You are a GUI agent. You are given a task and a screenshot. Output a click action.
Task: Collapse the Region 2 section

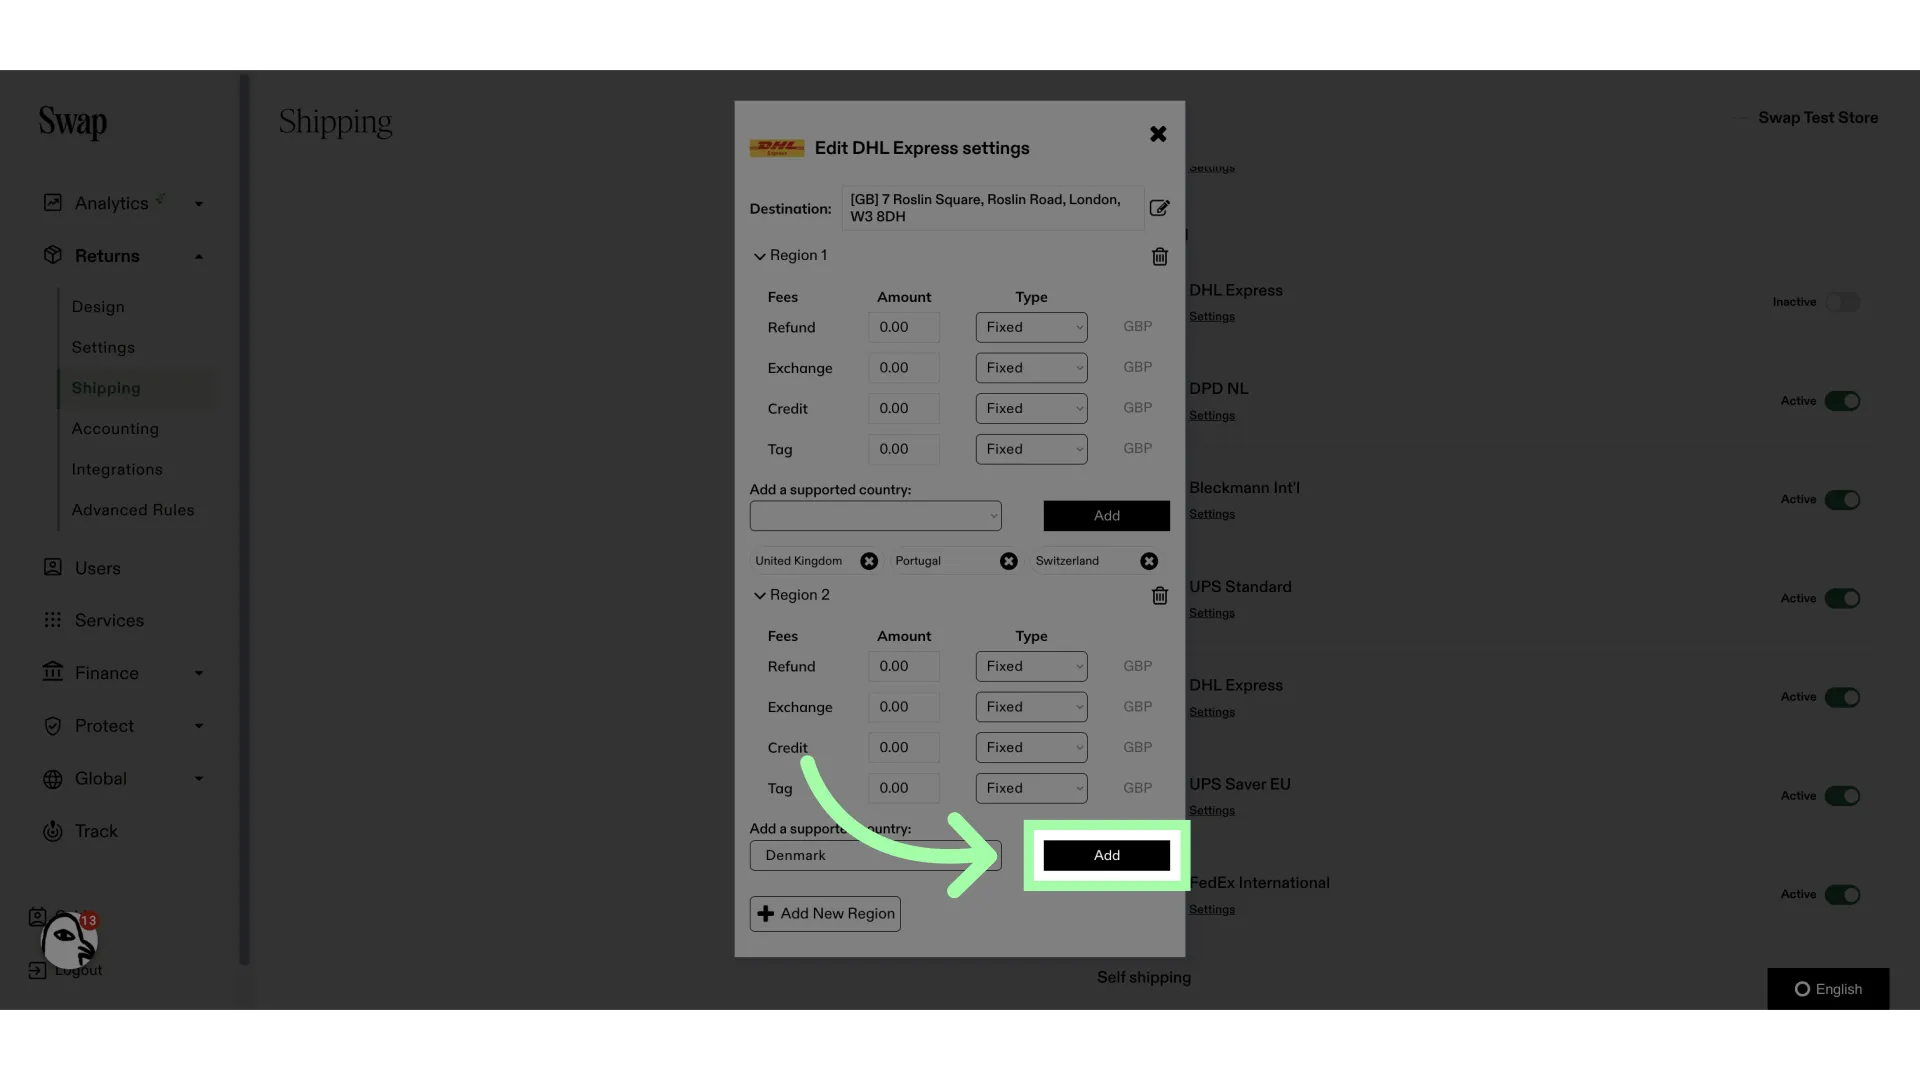(760, 595)
